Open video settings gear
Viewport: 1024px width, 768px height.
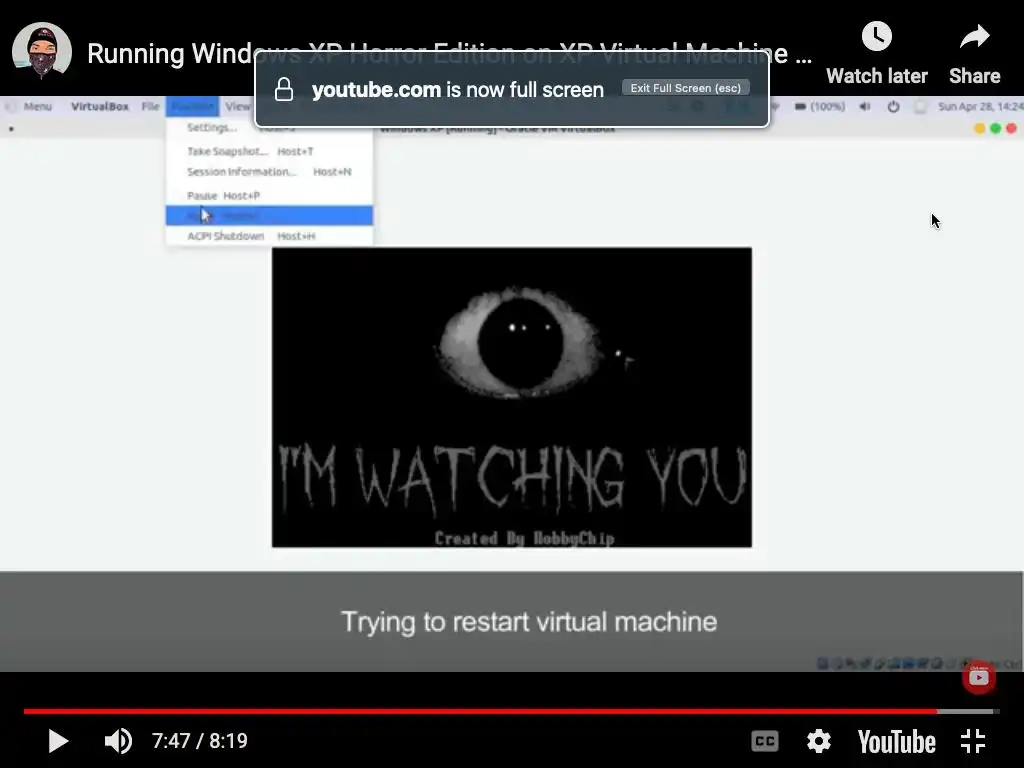pyautogui.click(x=818, y=741)
